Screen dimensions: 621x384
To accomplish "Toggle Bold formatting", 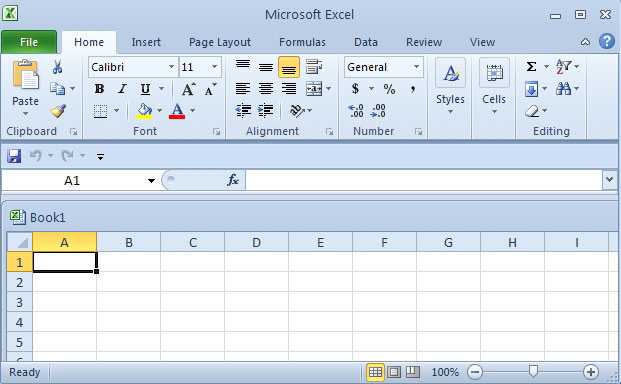I will tap(99, 89).
